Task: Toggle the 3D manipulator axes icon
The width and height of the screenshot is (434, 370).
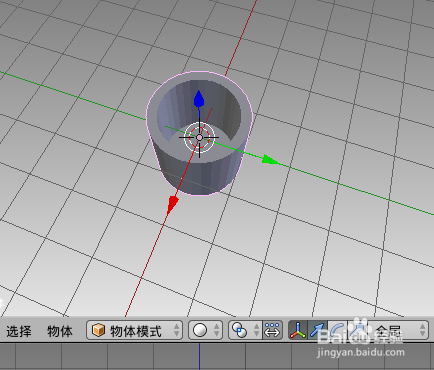Action: pyautogui.click(x=298, y=330)
